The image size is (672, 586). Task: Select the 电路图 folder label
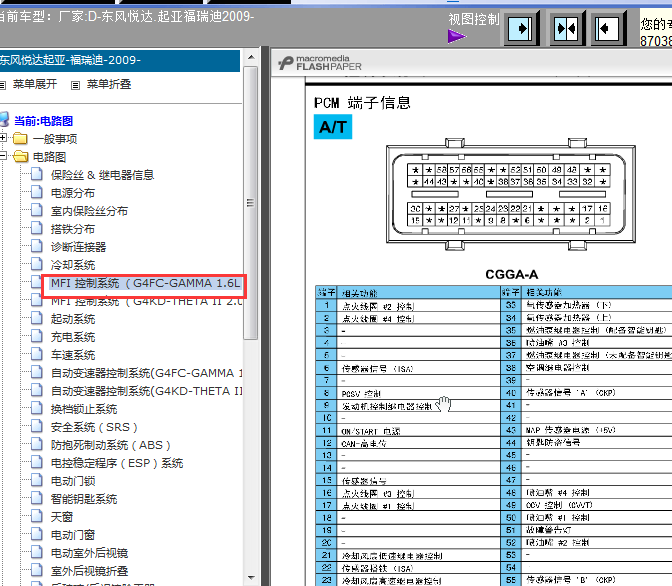coord(49,157)
